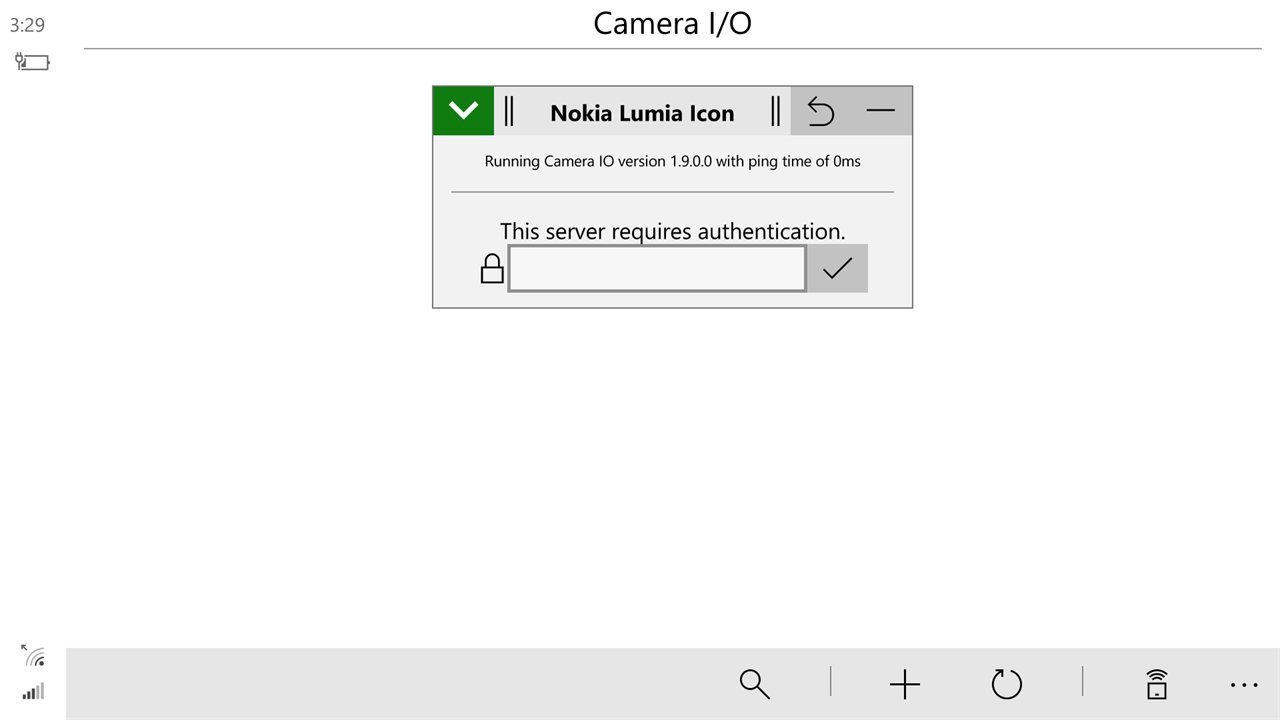Remove the server using the minus icon
1280x720 pixels.
click(x=881, y=111)
